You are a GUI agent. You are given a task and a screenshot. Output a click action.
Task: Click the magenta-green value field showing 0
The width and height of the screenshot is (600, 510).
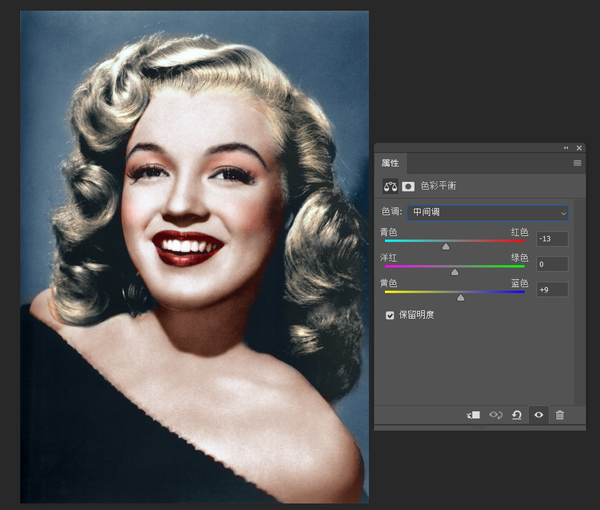pyautogui.click(x=552, y=264)
